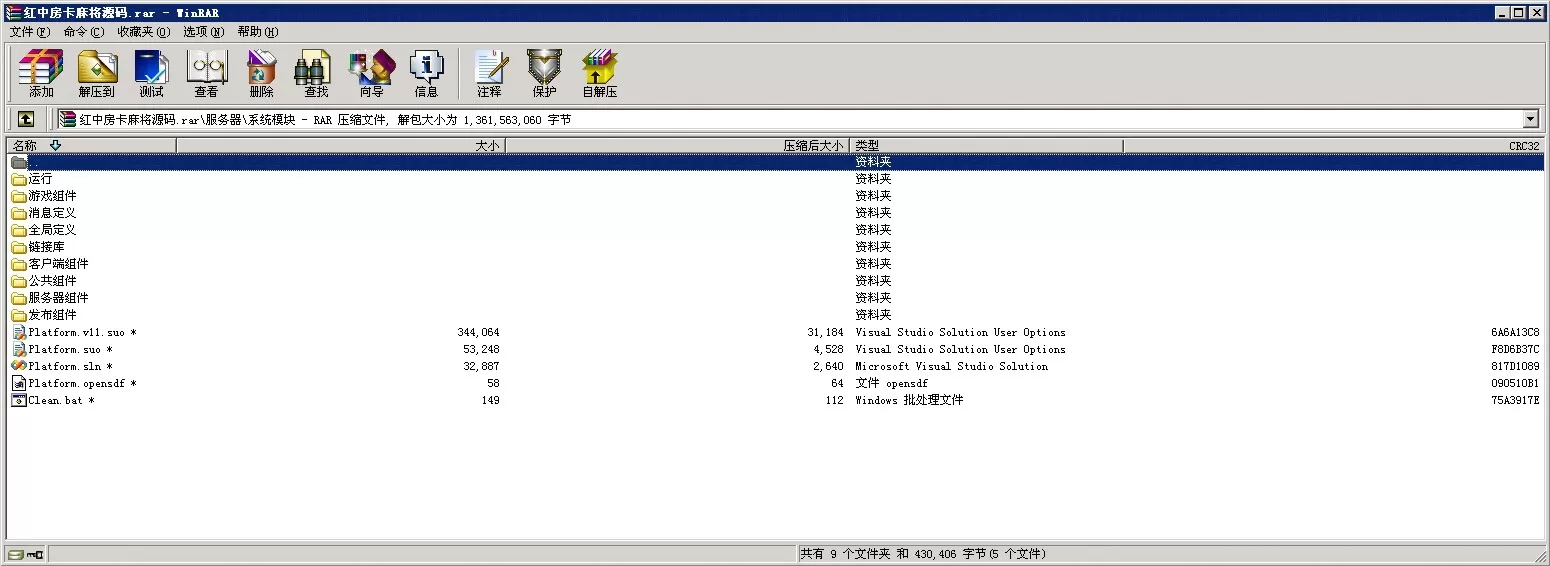Sort by 名称 column header

[91, 146]
